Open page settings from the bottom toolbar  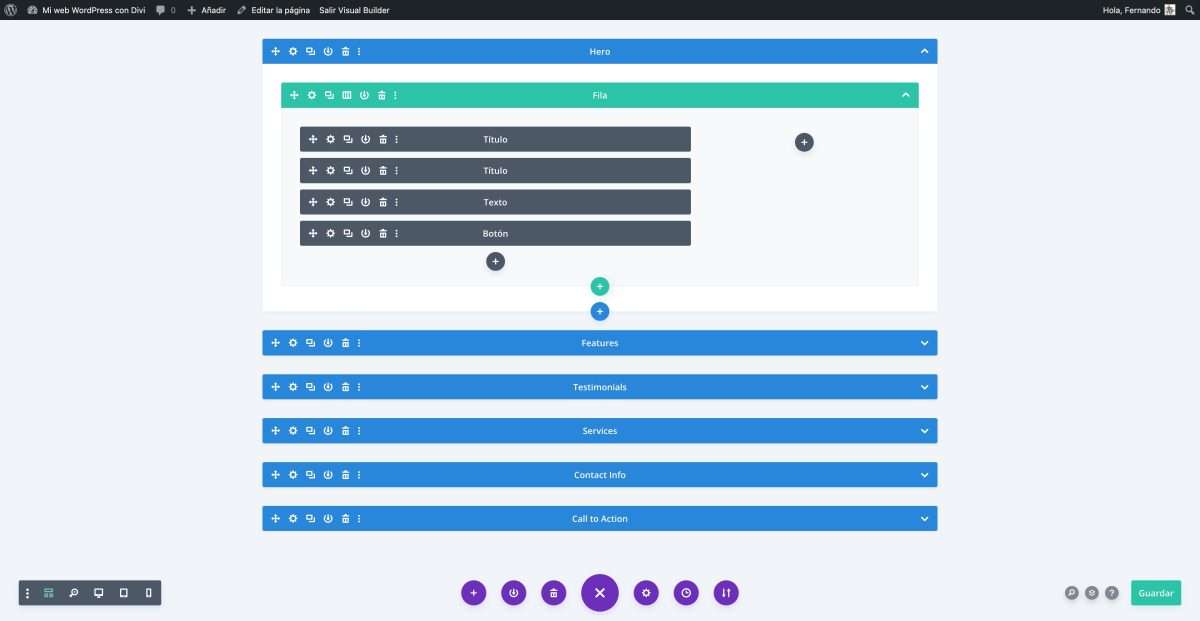click(x=646, y=592)
